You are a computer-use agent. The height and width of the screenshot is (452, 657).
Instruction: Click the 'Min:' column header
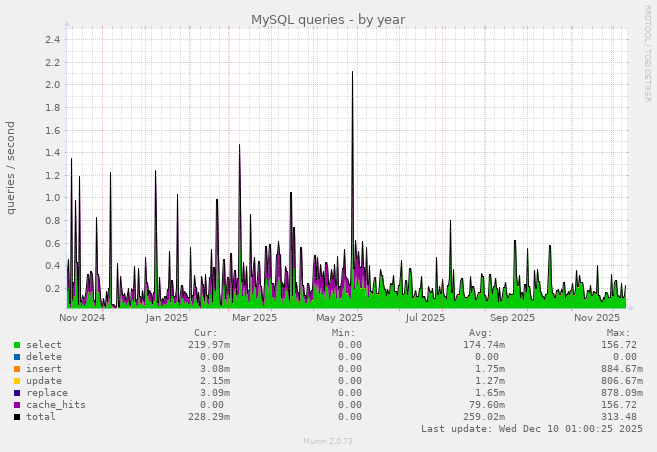click(343, 333)
